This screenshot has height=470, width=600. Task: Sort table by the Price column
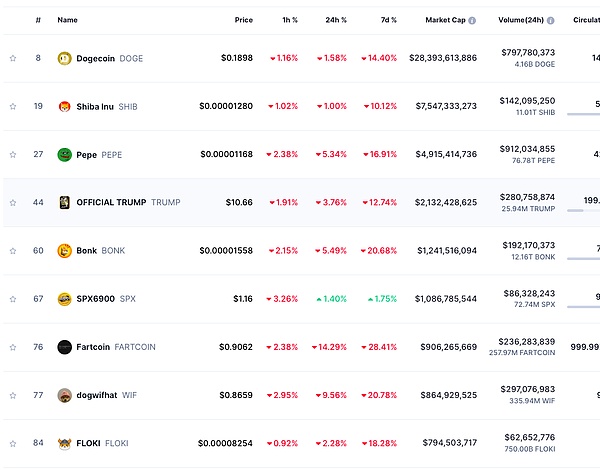point(243,20)
